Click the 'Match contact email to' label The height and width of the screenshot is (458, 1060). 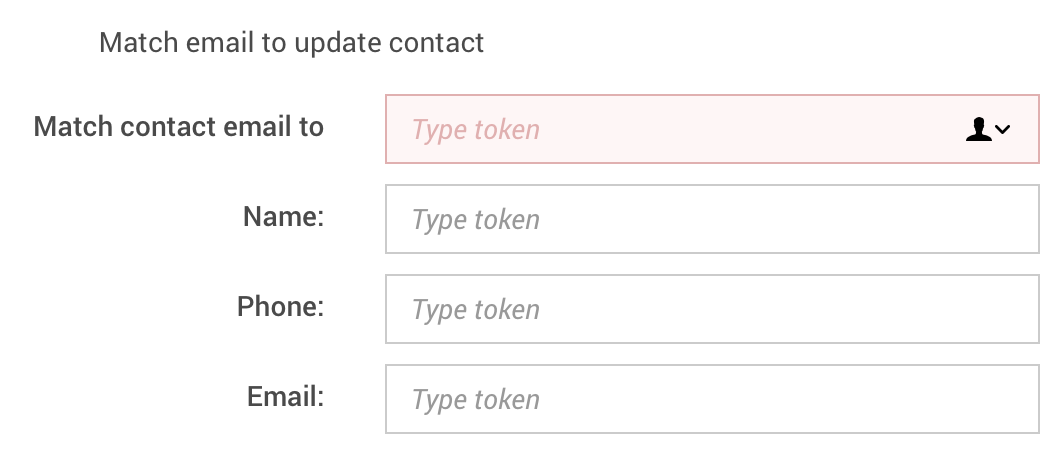pyautogui.click(x=179, y=127)
